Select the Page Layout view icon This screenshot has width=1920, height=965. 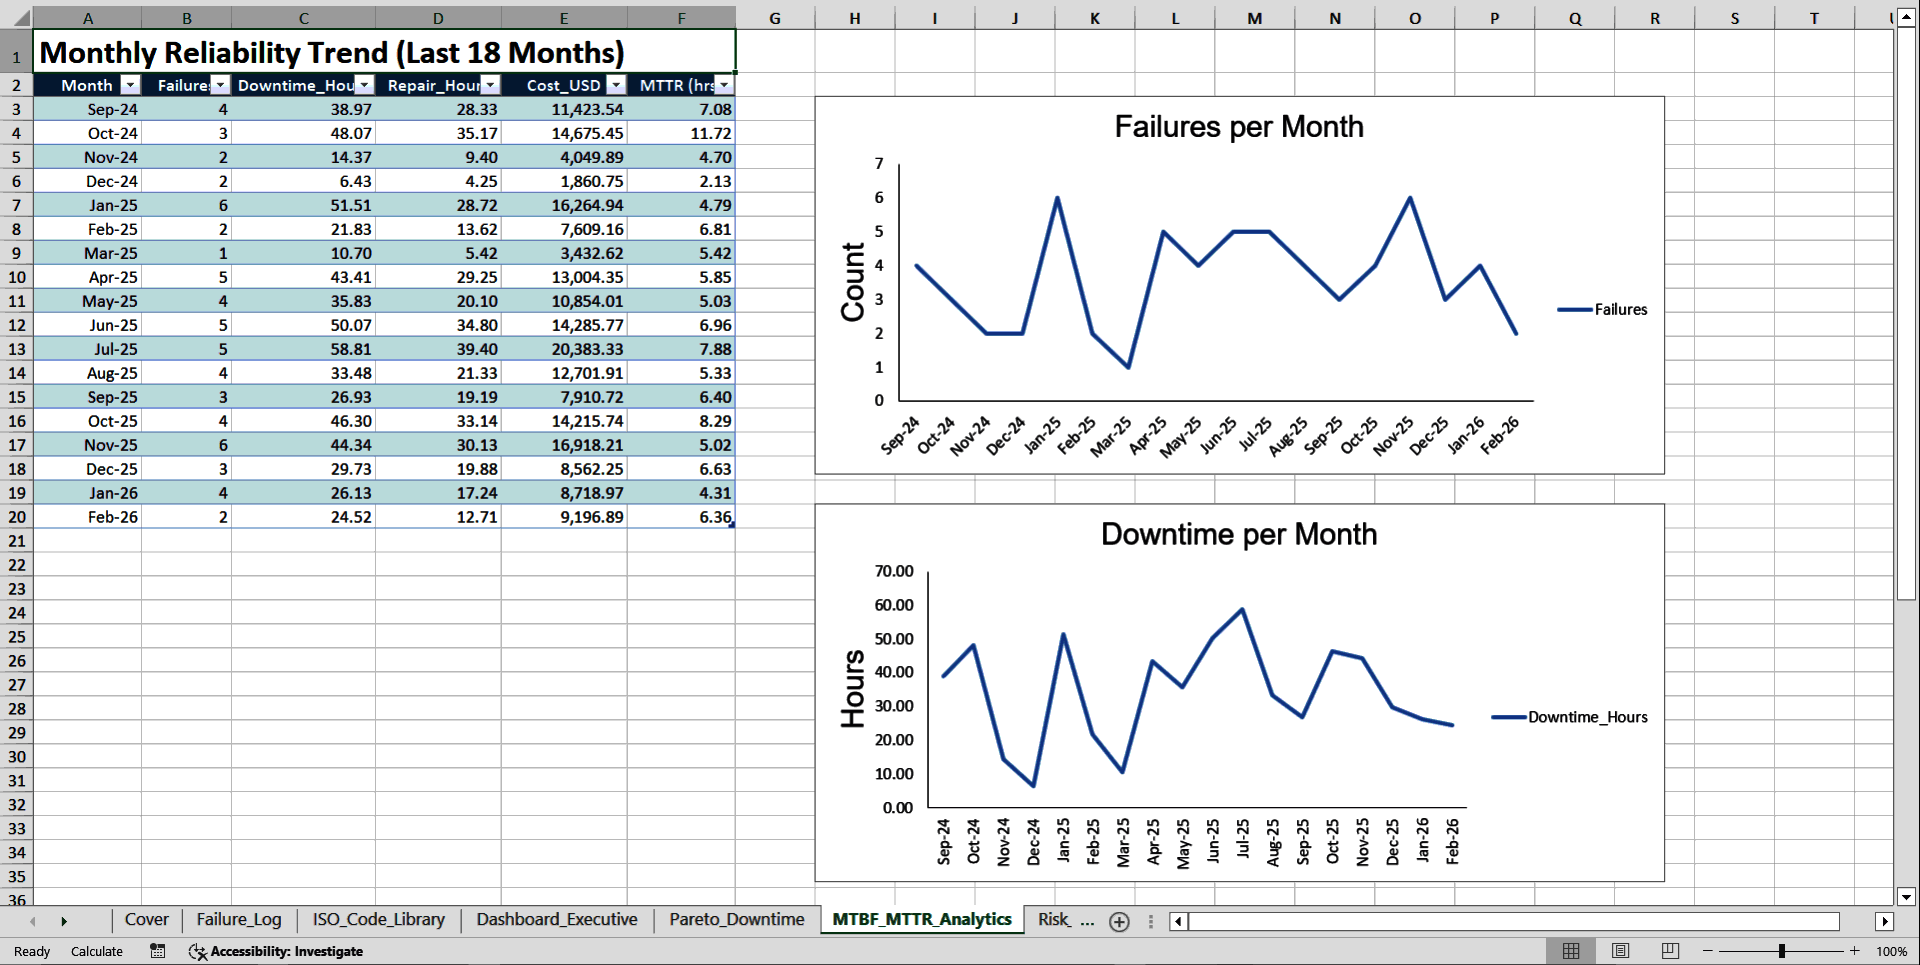pos(1619,951)
